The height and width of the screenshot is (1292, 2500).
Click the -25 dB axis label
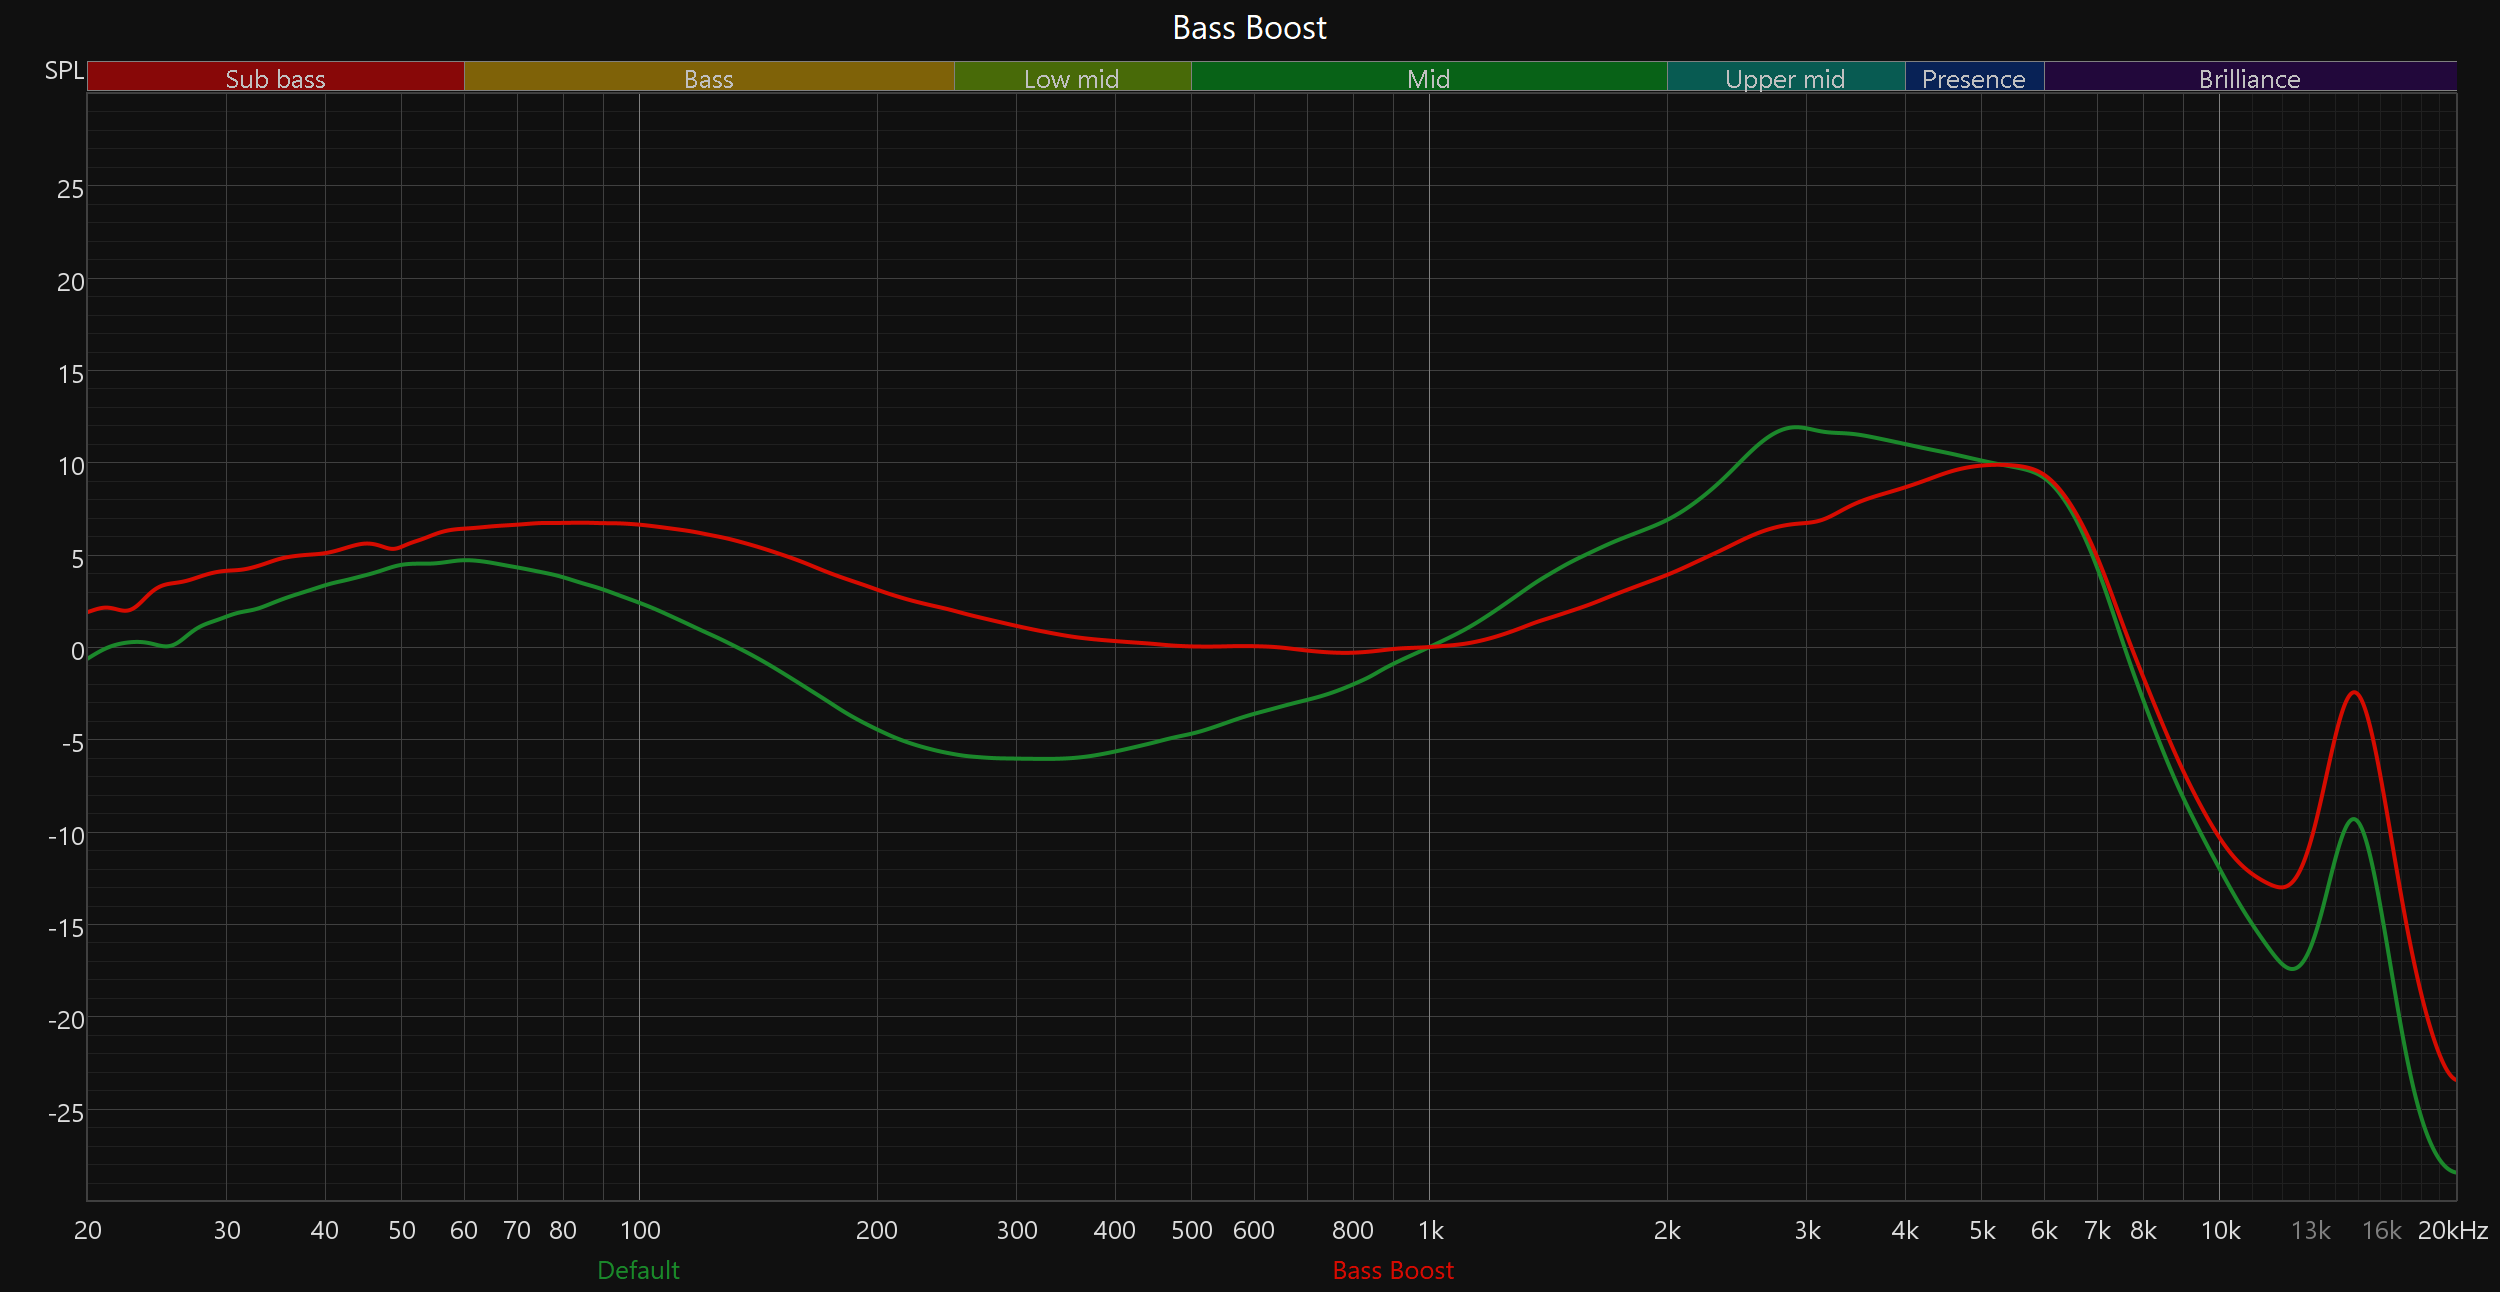tap(66, 1112)
